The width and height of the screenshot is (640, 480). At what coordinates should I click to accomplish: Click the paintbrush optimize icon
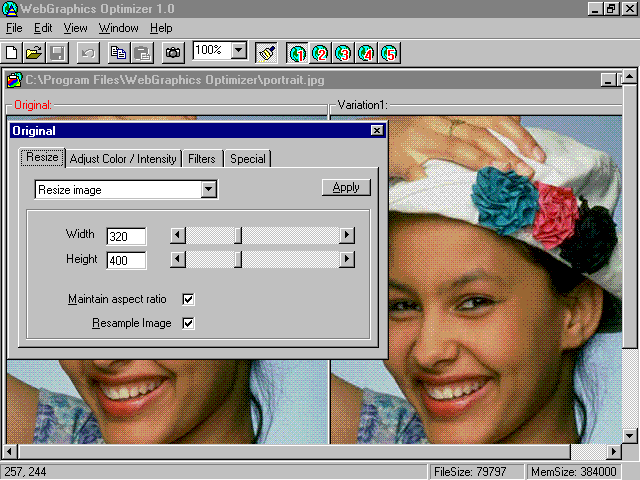point(266,51)
